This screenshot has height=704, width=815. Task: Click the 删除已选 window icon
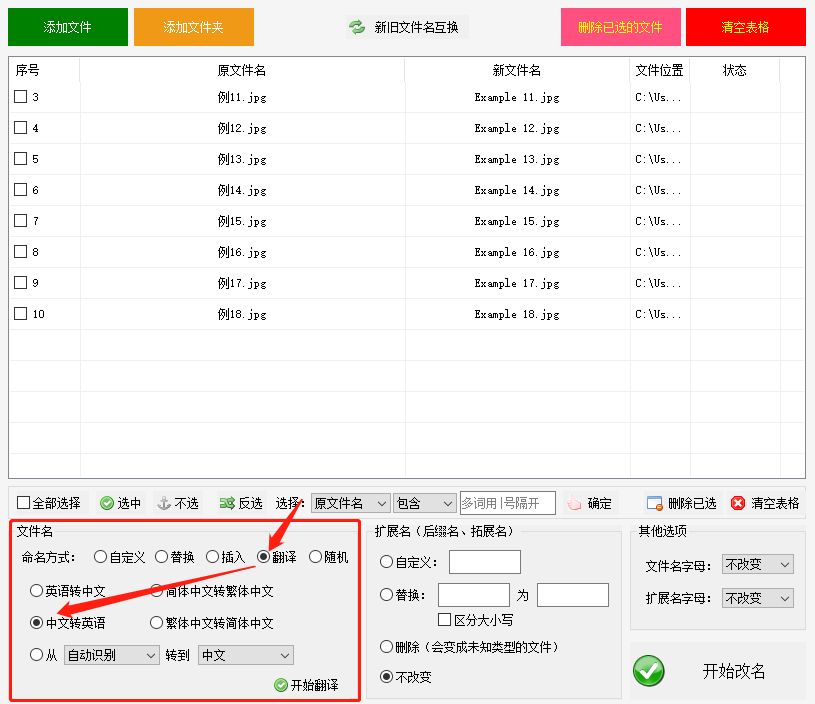(654, 503)
